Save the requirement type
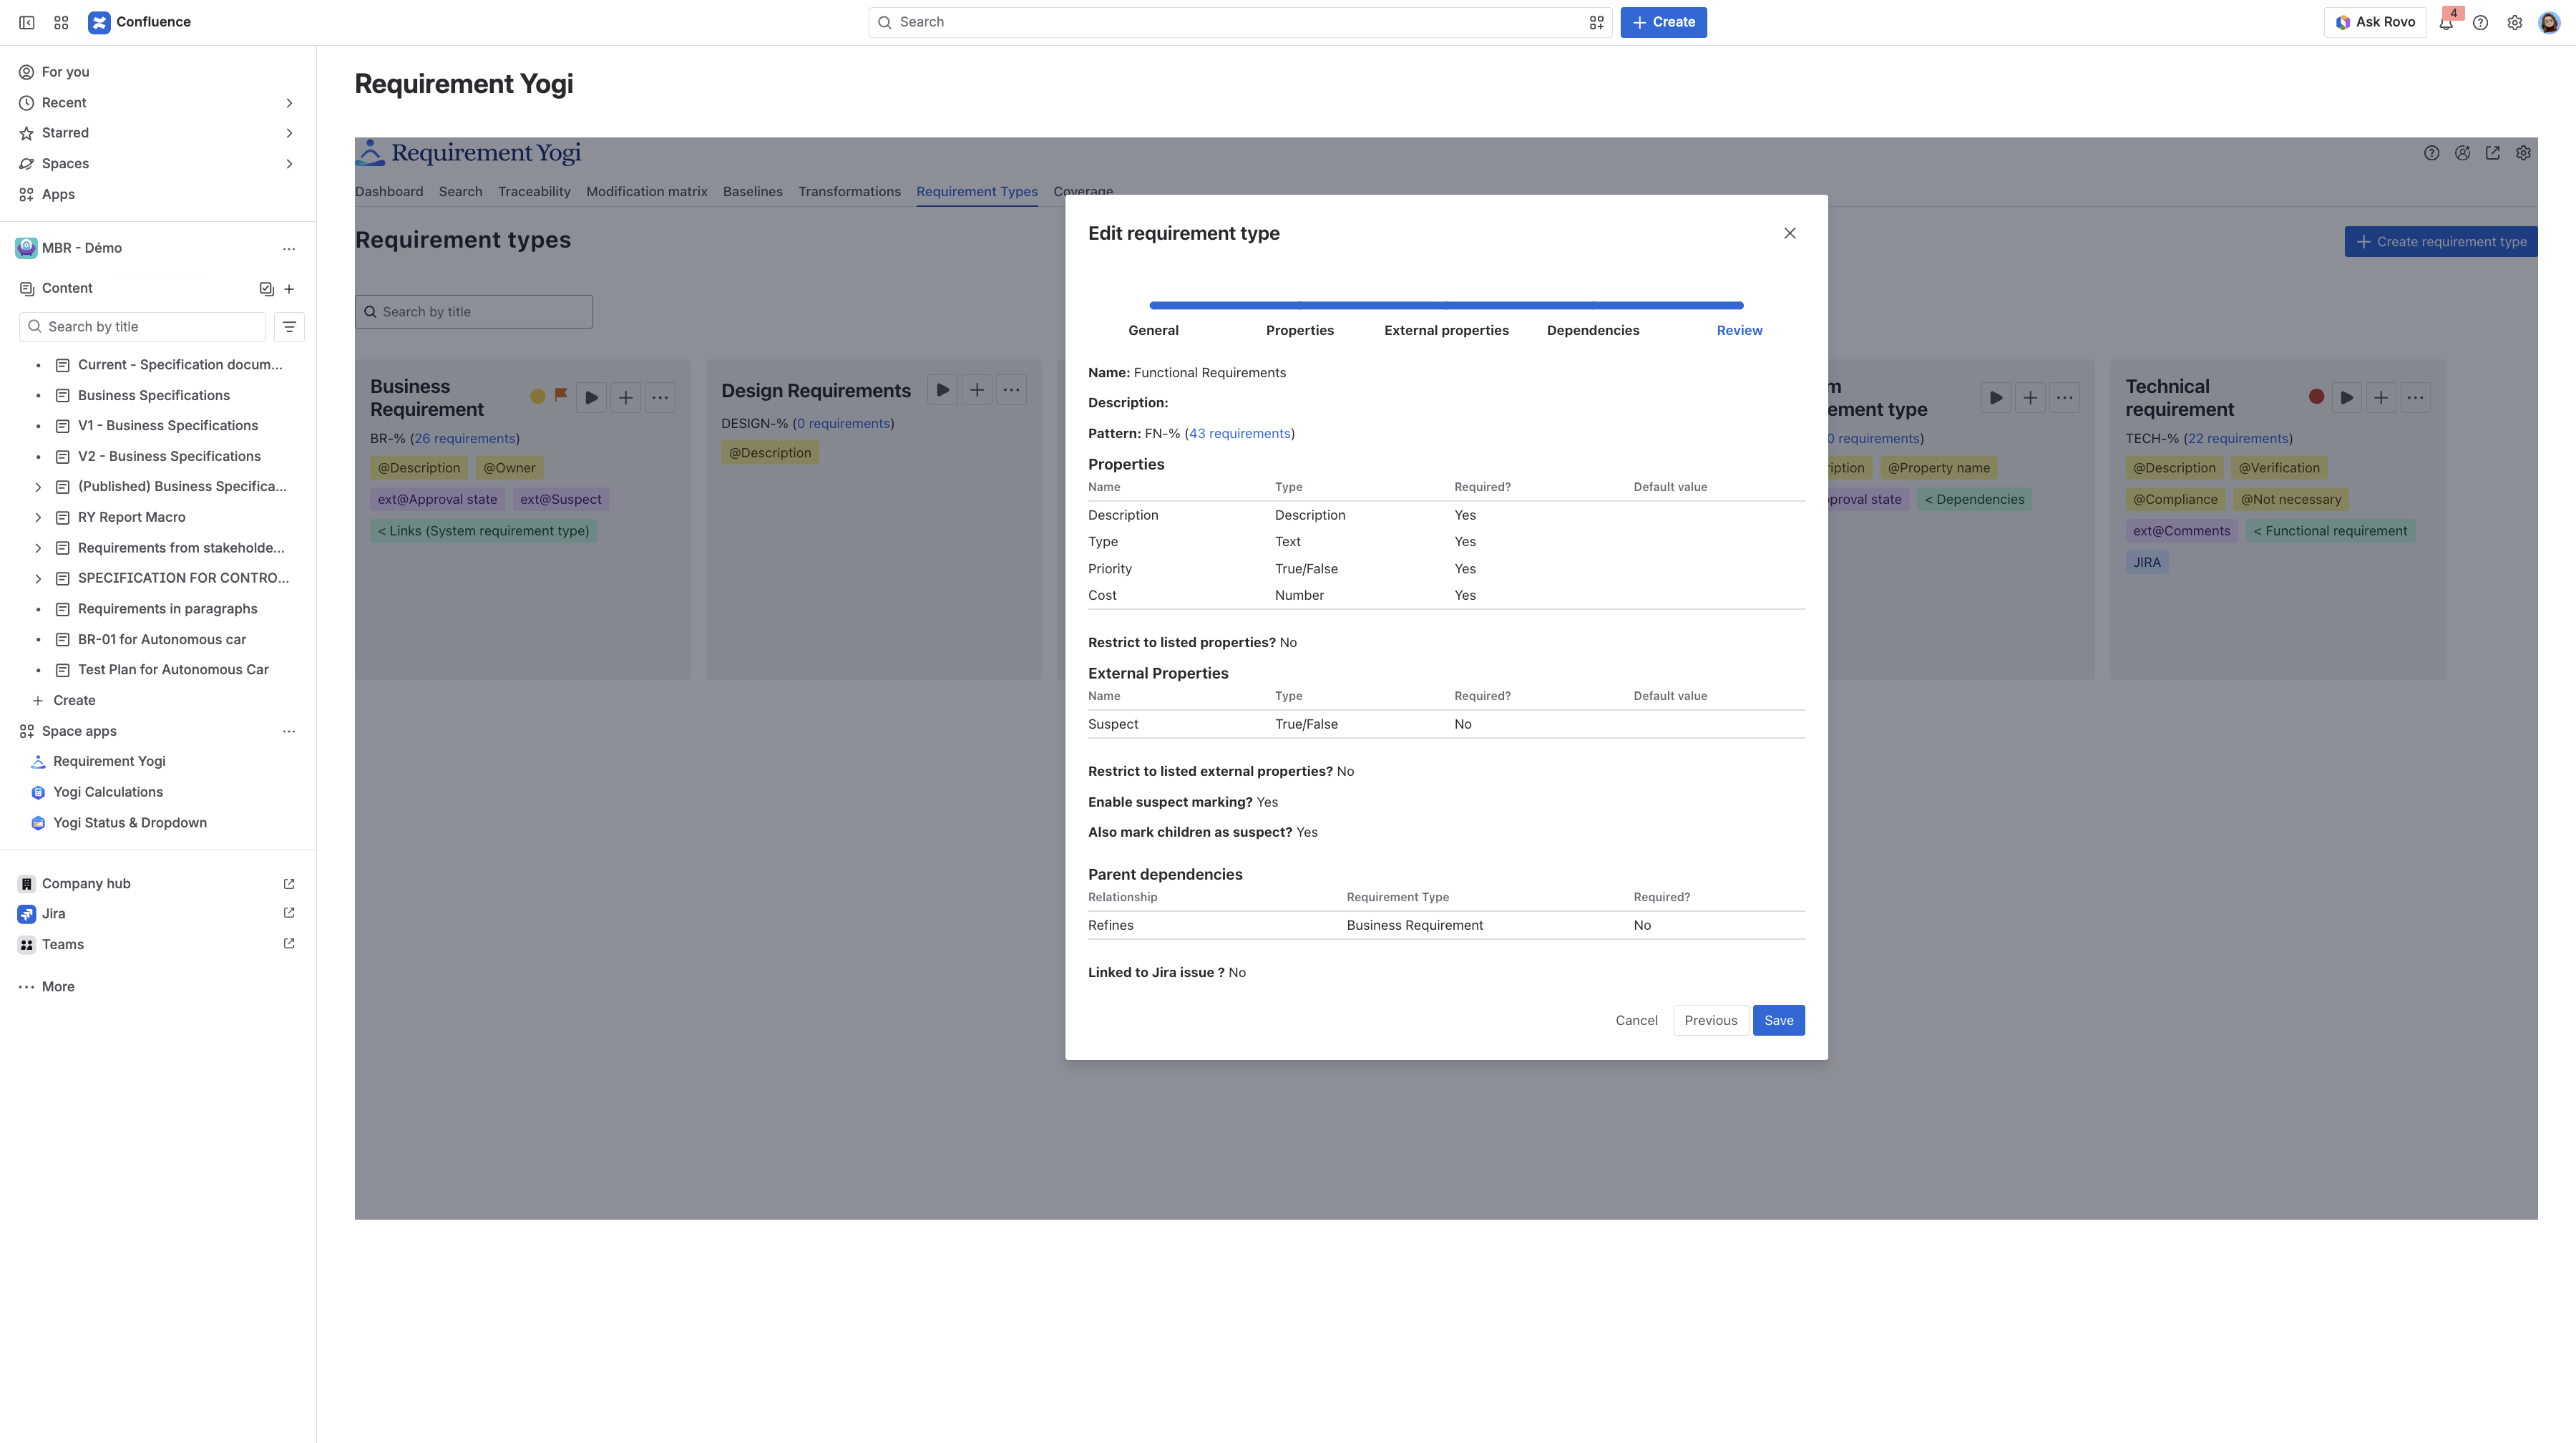 (x=1778, y=1020)
